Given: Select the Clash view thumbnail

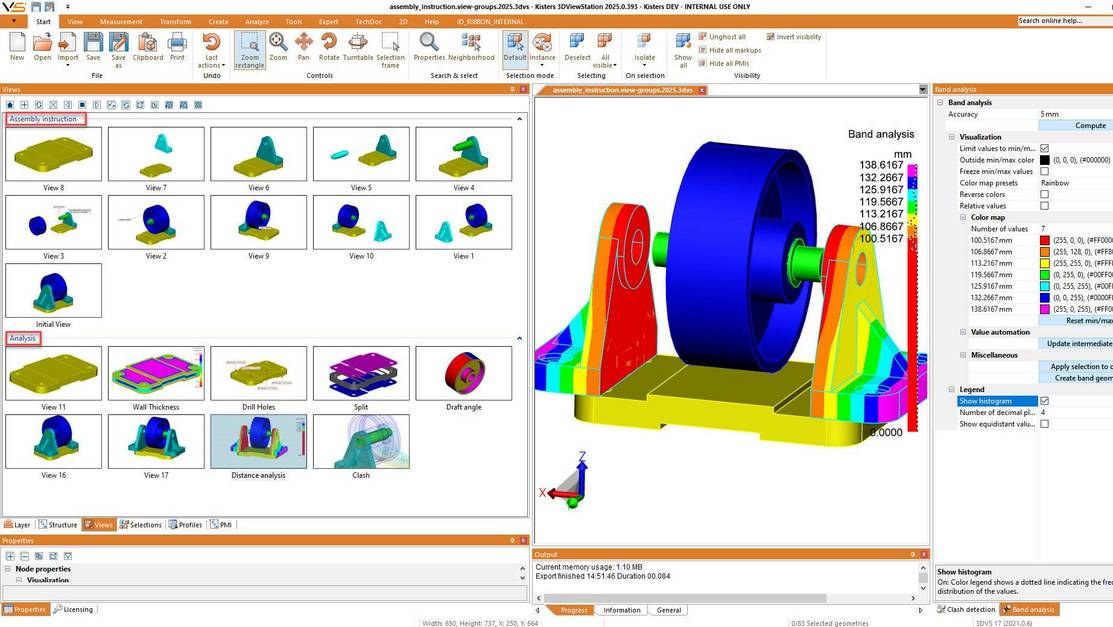Looking at the screenshot, I should pos(361,442).
